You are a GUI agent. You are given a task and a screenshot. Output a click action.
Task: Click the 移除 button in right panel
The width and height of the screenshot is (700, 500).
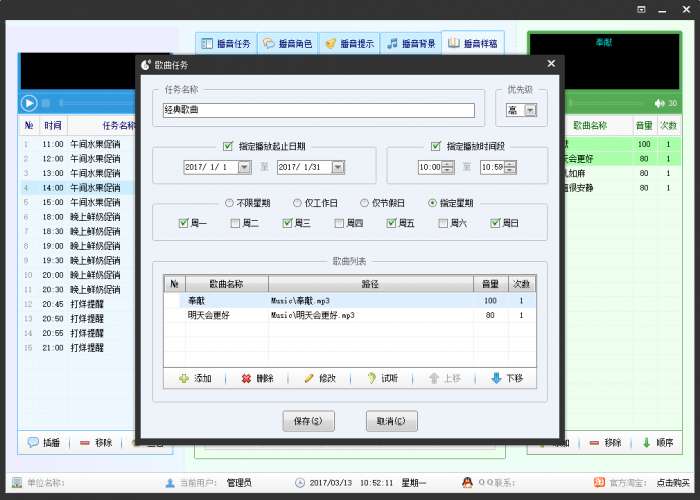(605, 442)
